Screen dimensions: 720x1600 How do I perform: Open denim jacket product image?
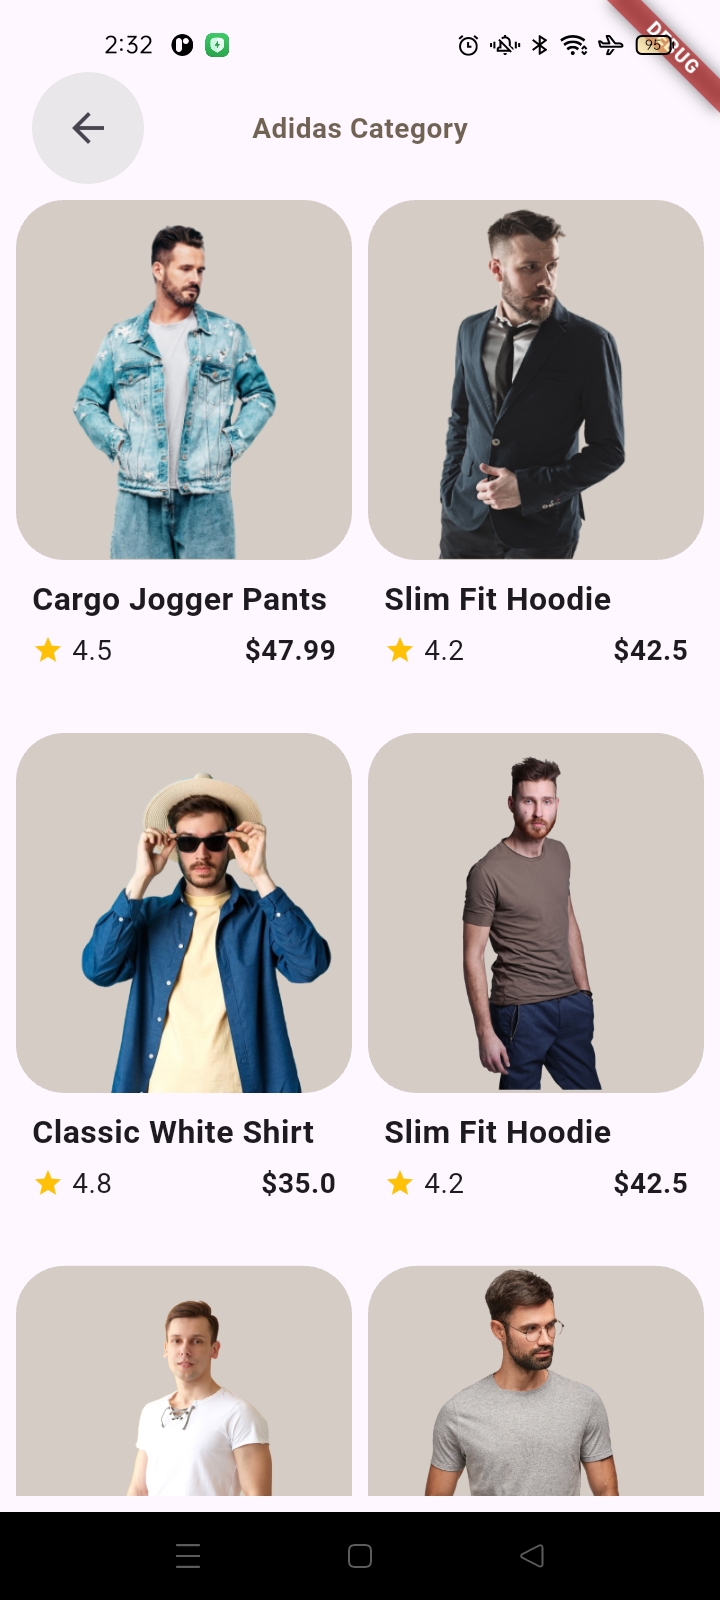pos(184,380)
